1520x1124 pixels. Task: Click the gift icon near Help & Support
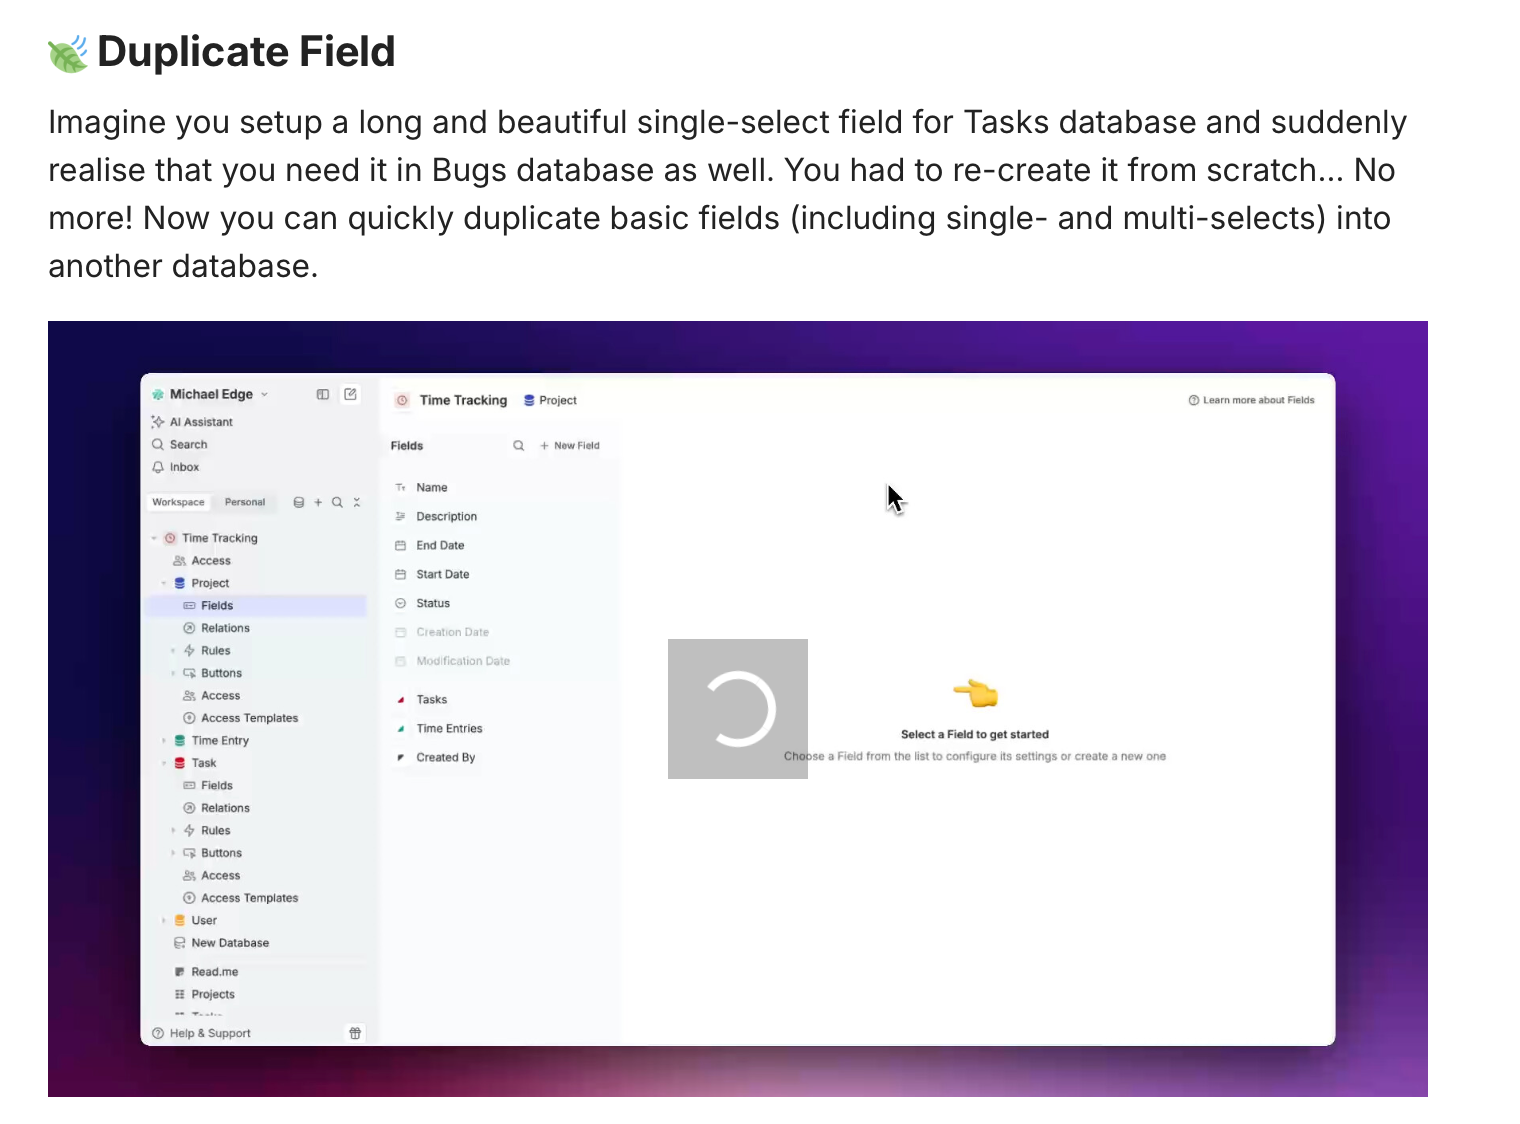[x=355, y=1033]
